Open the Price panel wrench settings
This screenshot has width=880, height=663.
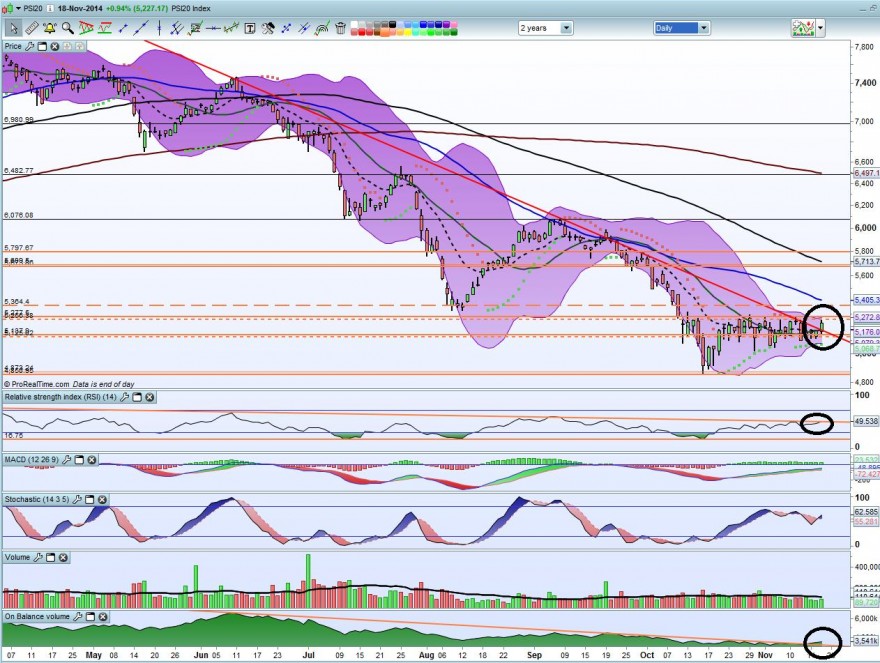pyautogui.click(x=29, y=47)
